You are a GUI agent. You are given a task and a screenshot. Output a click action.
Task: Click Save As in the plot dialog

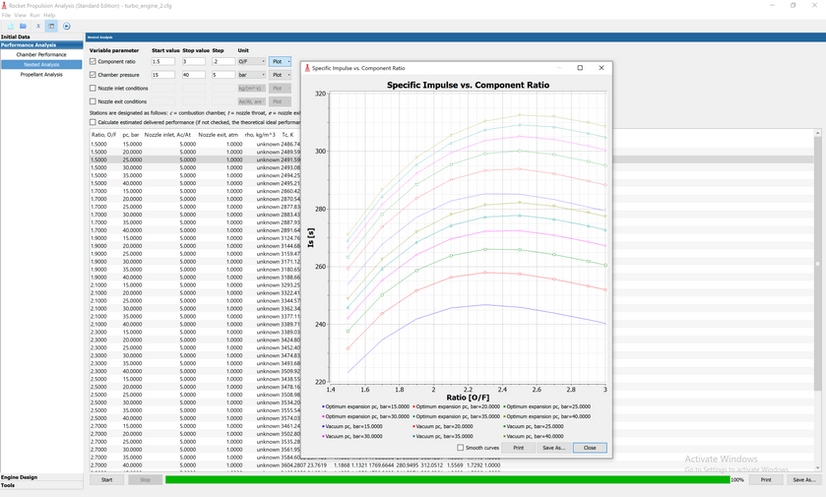(x=554, y=447)
